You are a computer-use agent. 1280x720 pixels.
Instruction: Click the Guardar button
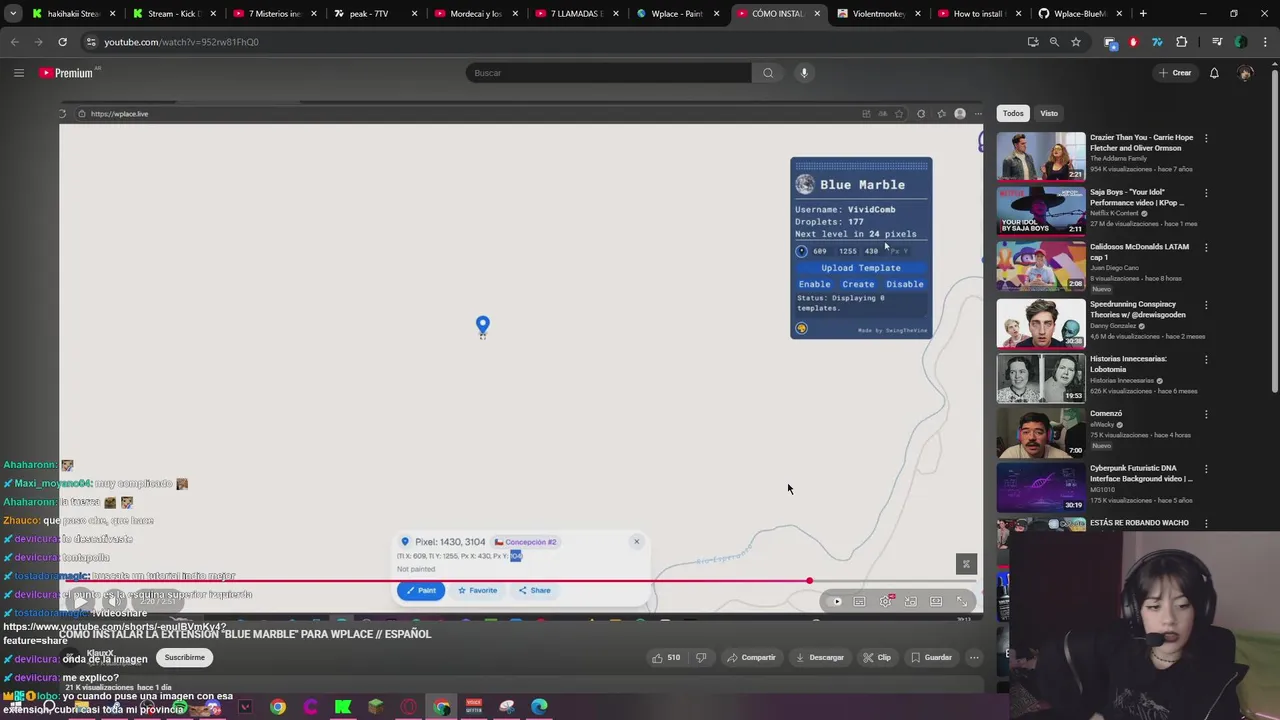pos(931,657)
